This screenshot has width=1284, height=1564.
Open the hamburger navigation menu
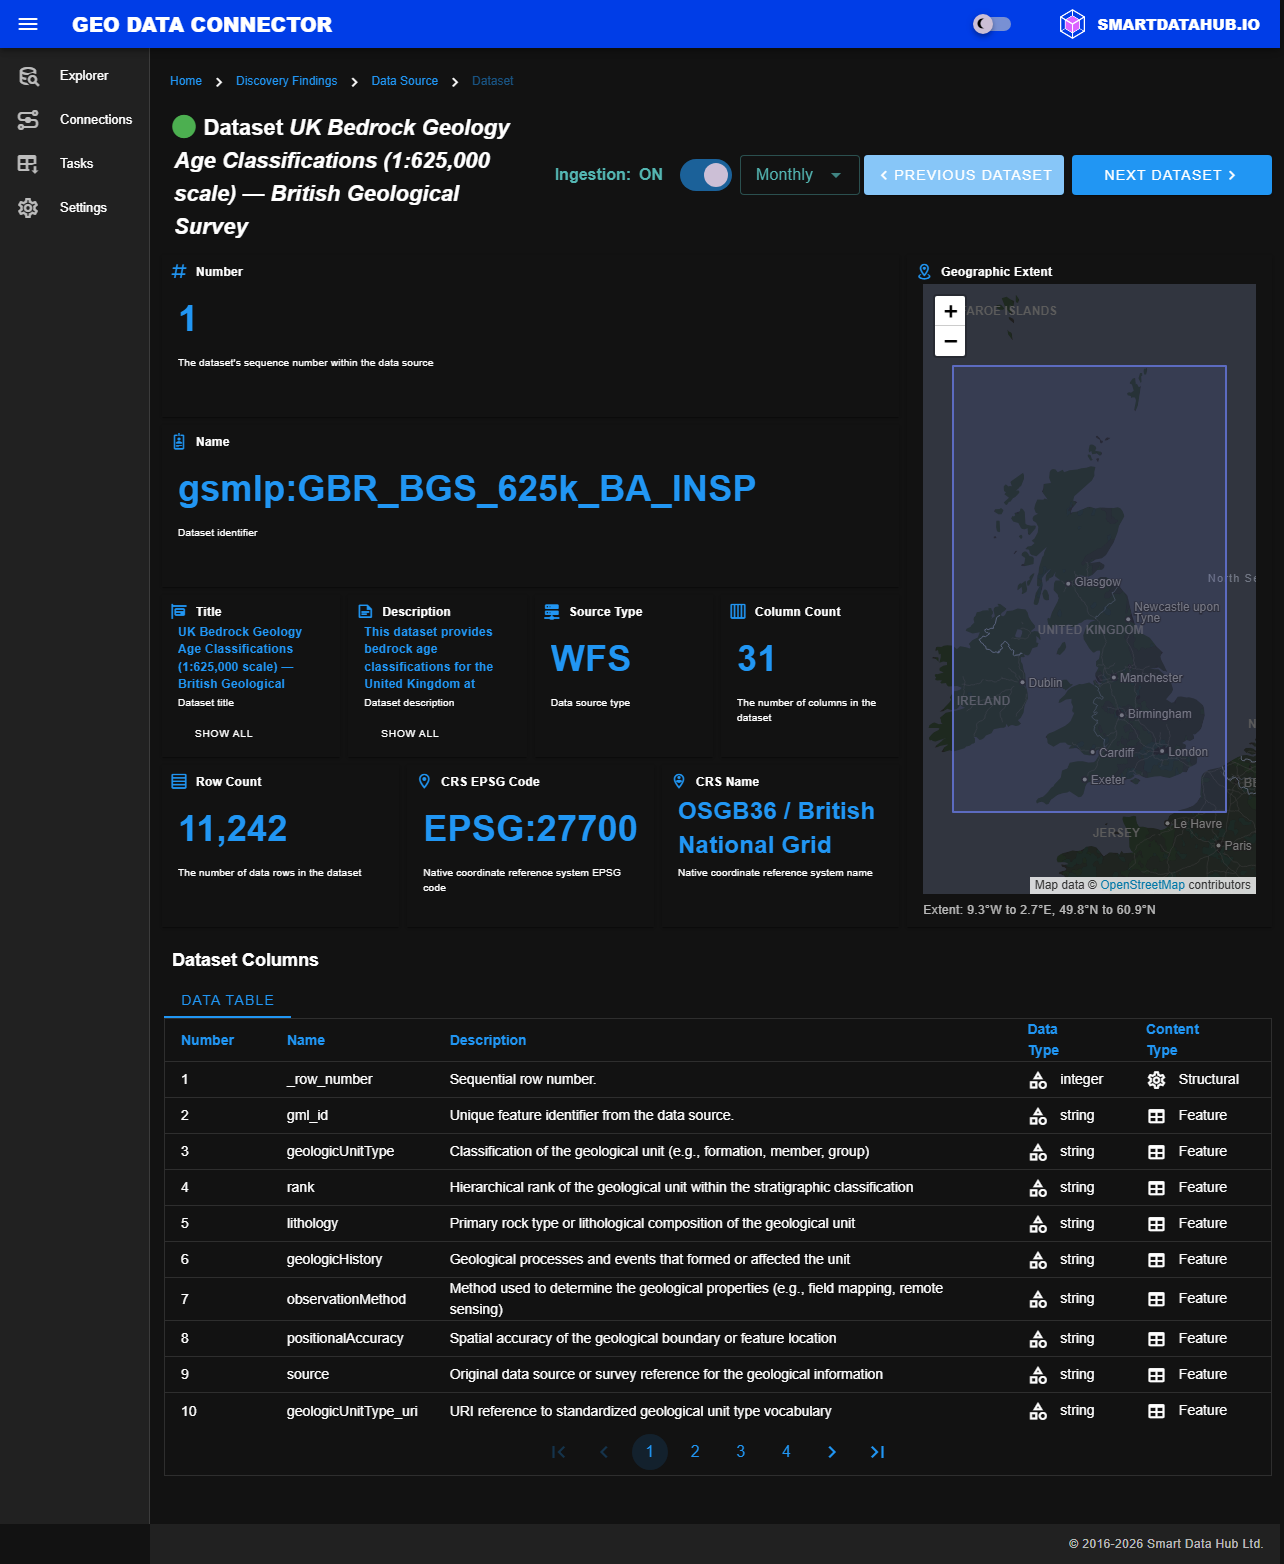click(x=28, y=24)
